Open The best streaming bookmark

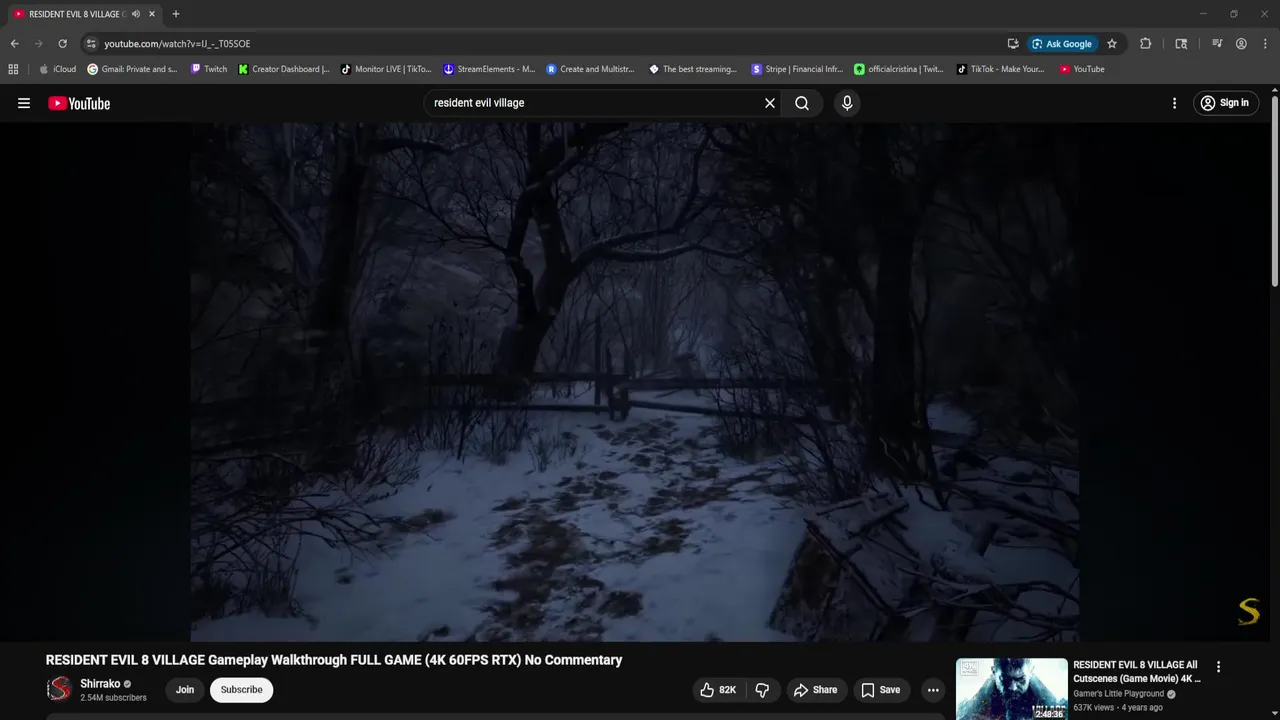693,69
